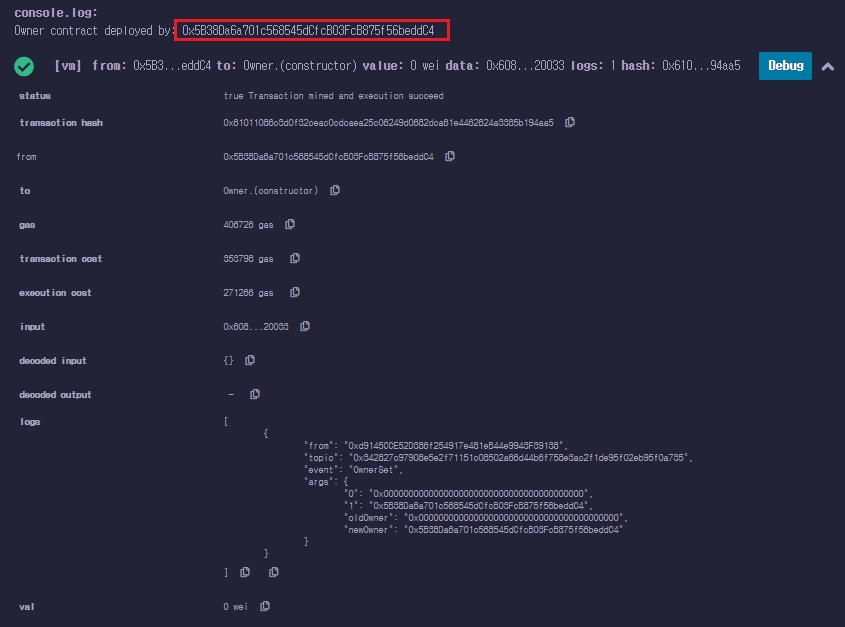Click first copy icon below logs array
Screen dimensions: 845x627
click(247, 572)
